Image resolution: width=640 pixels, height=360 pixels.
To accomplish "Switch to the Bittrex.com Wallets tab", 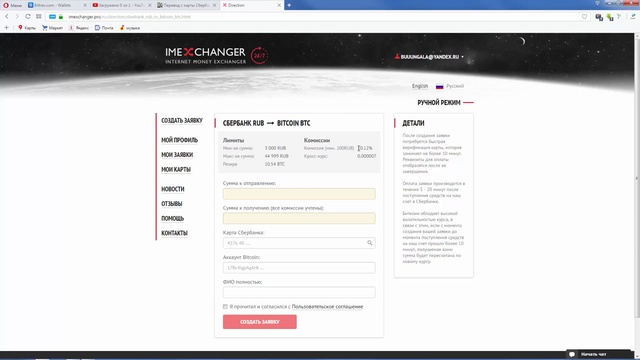I will pyautogui.click(x=53, y=5).
